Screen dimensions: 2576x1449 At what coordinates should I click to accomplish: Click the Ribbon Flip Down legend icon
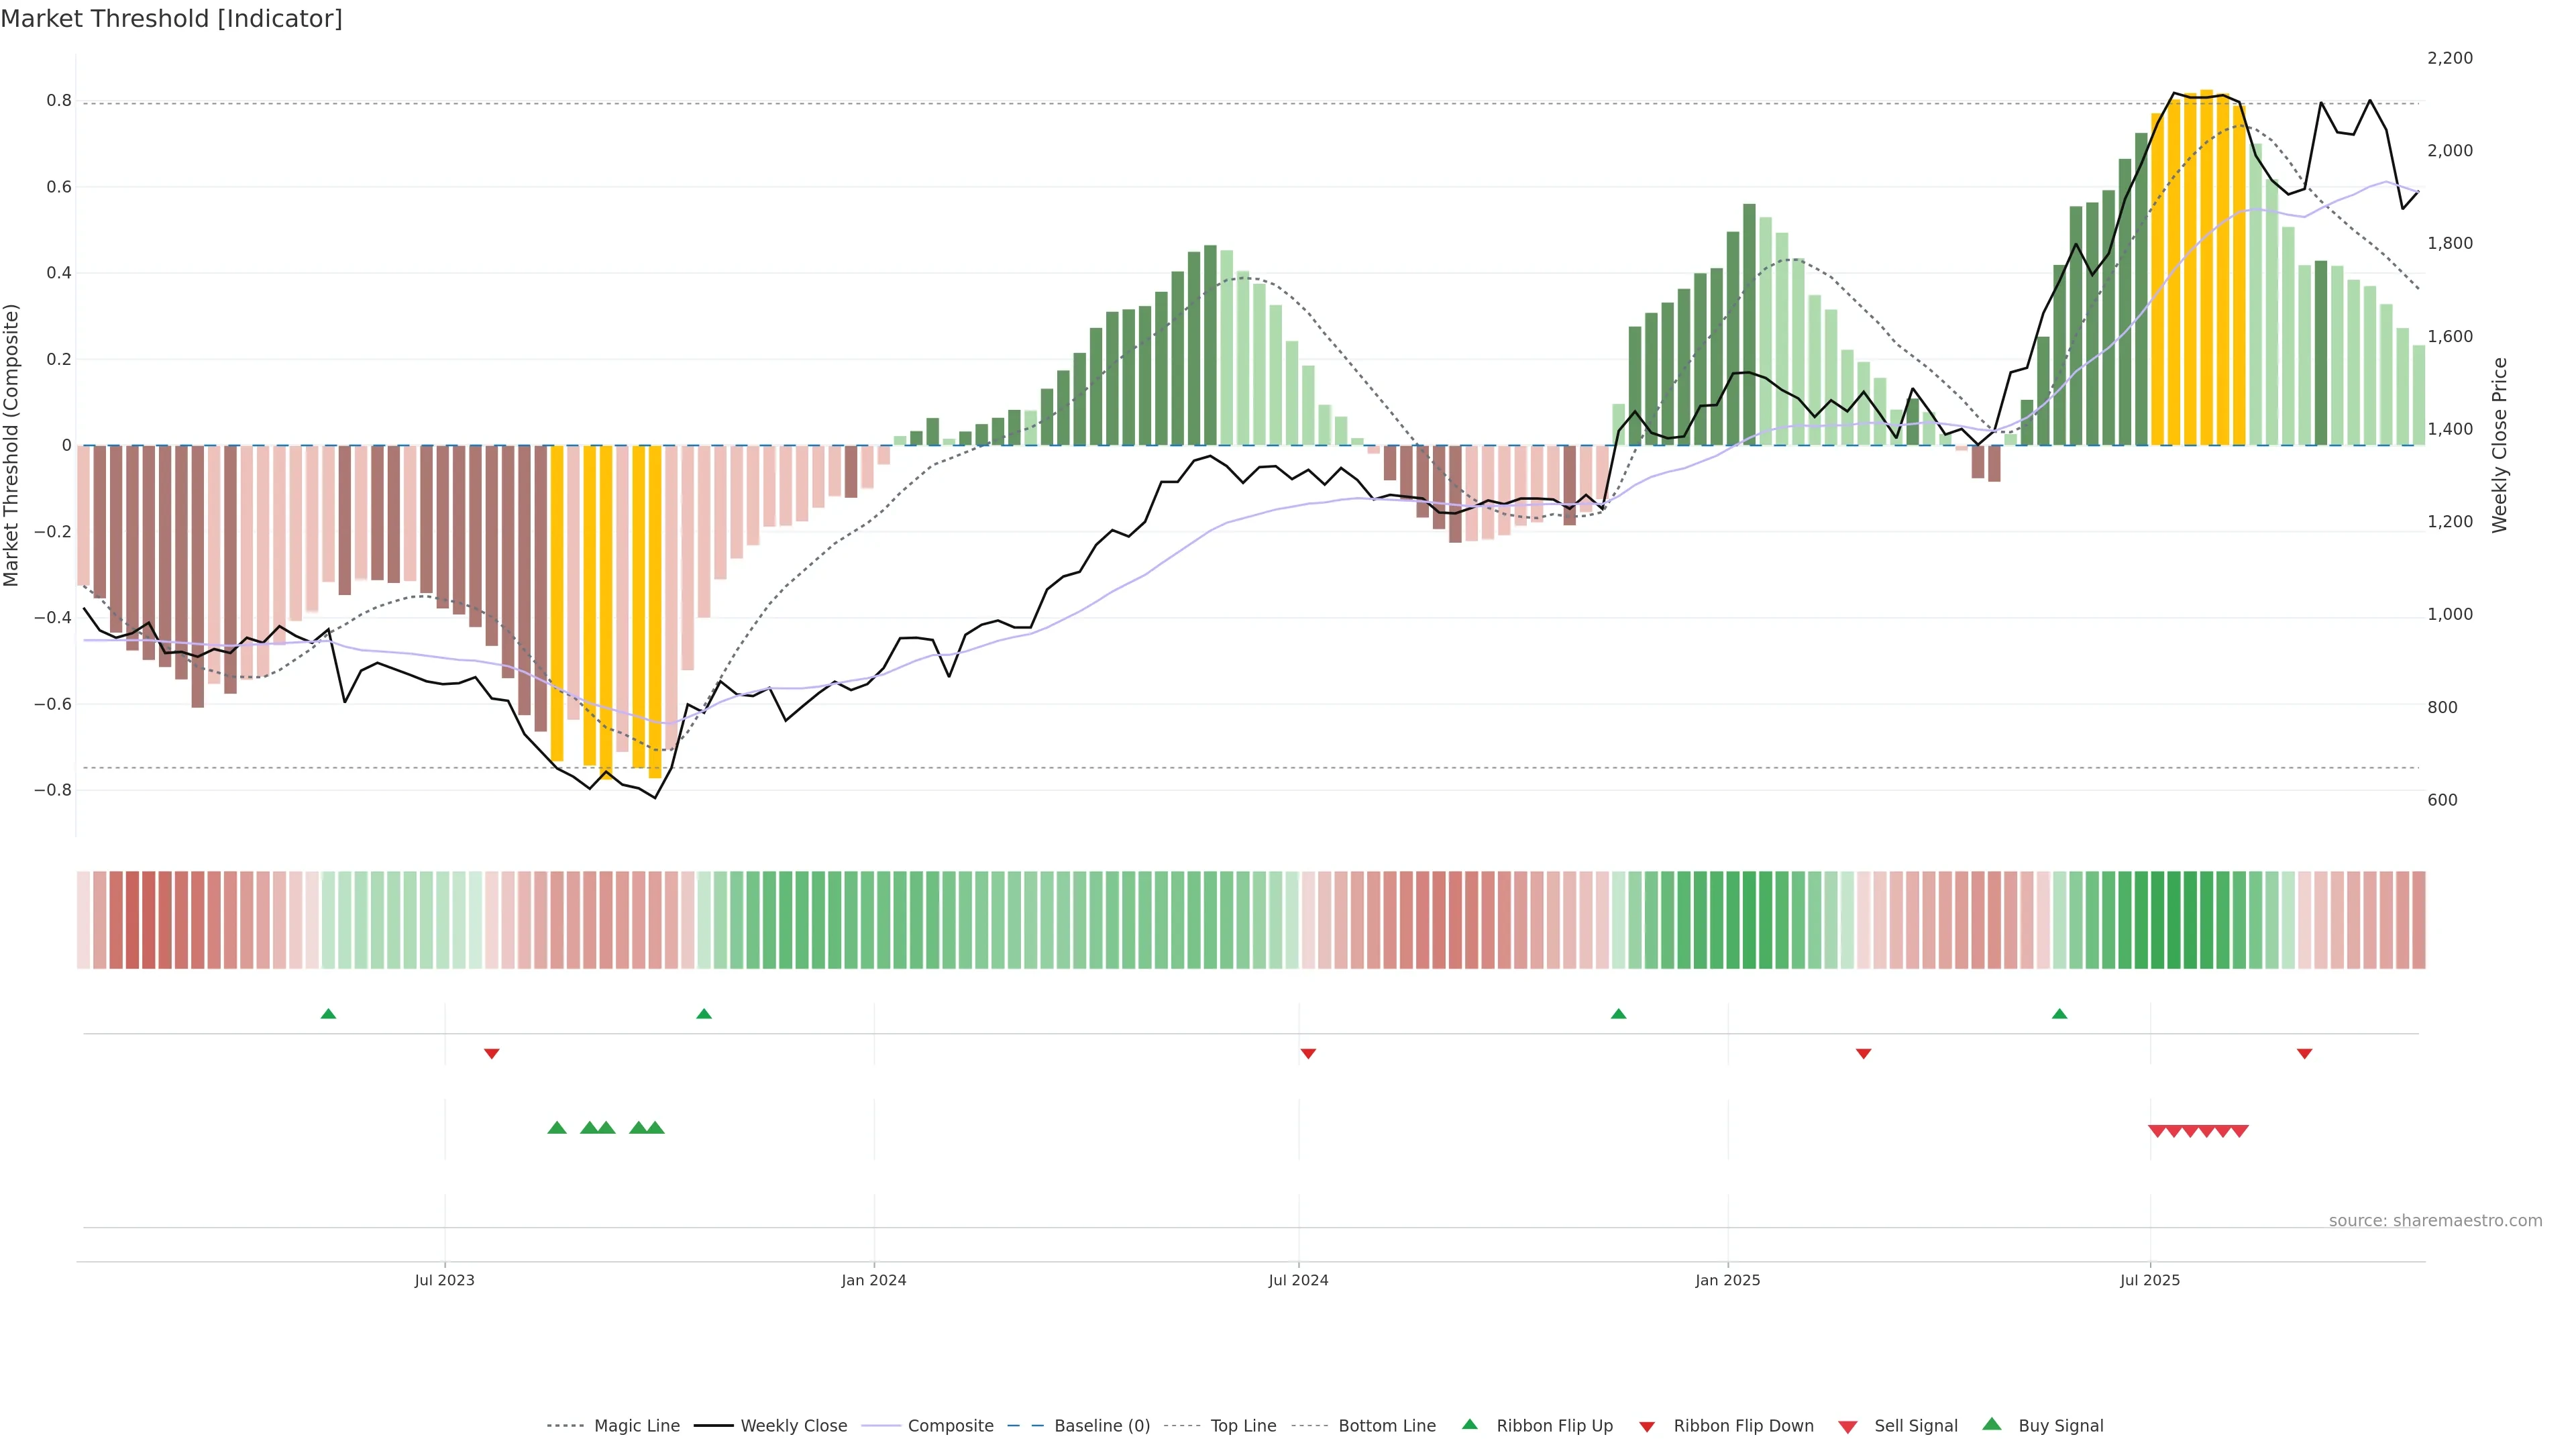pos(1646,1426)
